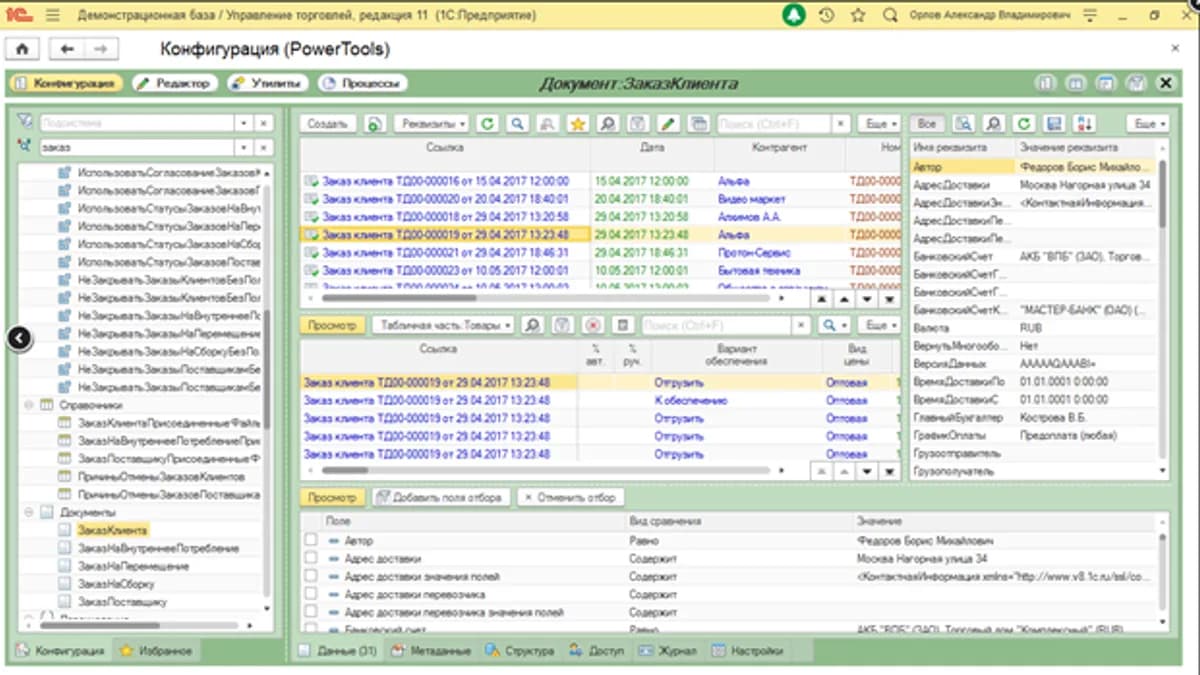Click the yellow star icon in list toolbar
Screen dimensions: 1200x675
[577, 124]
